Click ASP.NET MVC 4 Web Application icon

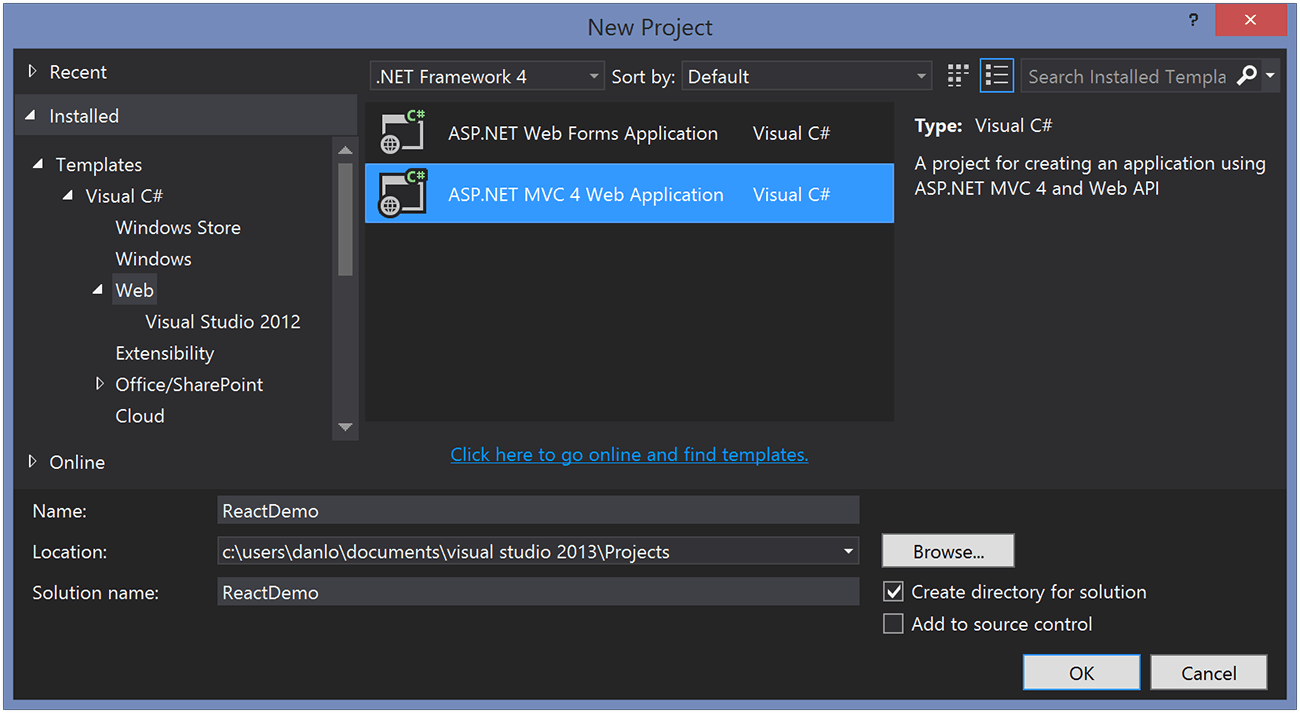tap(403, 194)
